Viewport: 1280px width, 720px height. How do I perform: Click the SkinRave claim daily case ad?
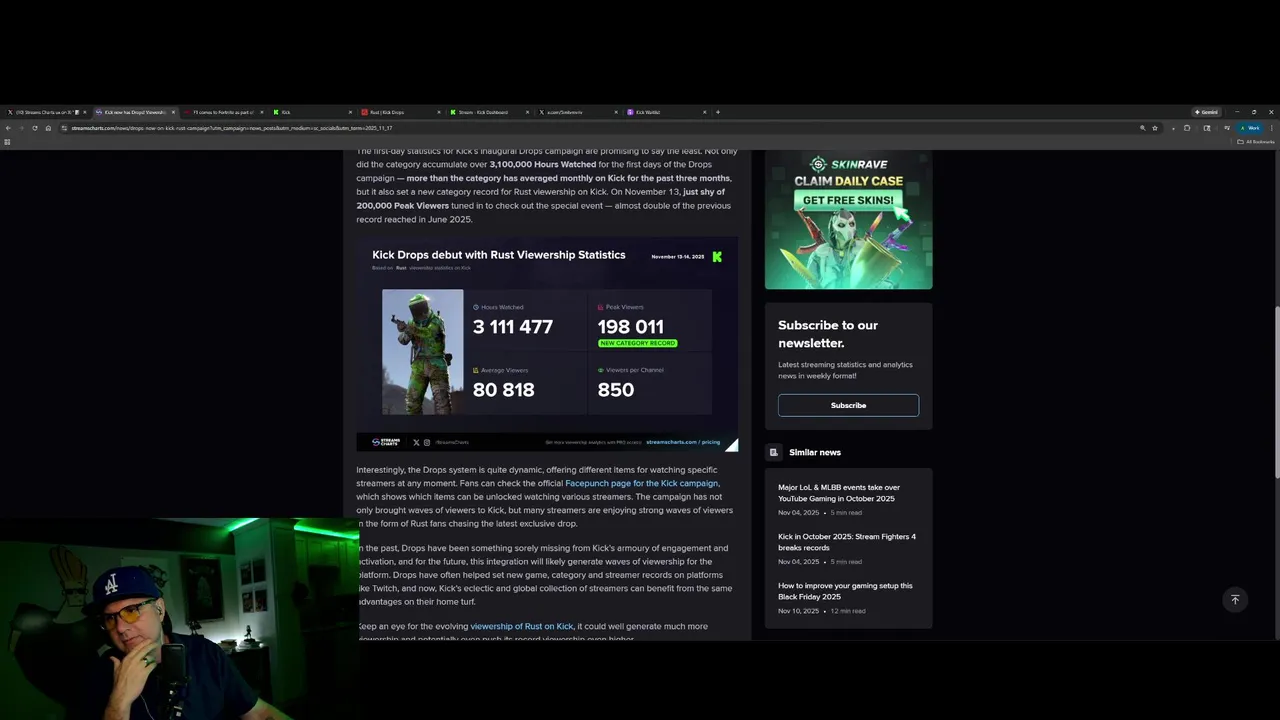point(848,219)
